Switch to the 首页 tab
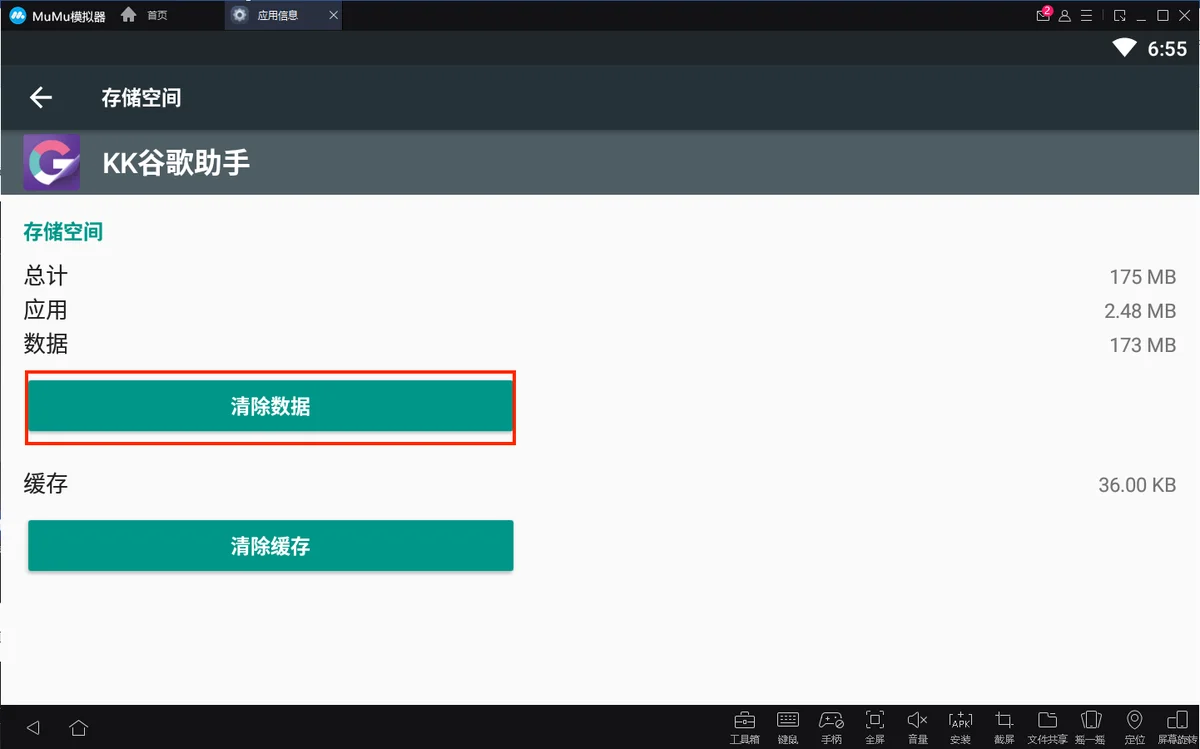The height and width of the screenshot is (749, 1200). coord(144,16)
